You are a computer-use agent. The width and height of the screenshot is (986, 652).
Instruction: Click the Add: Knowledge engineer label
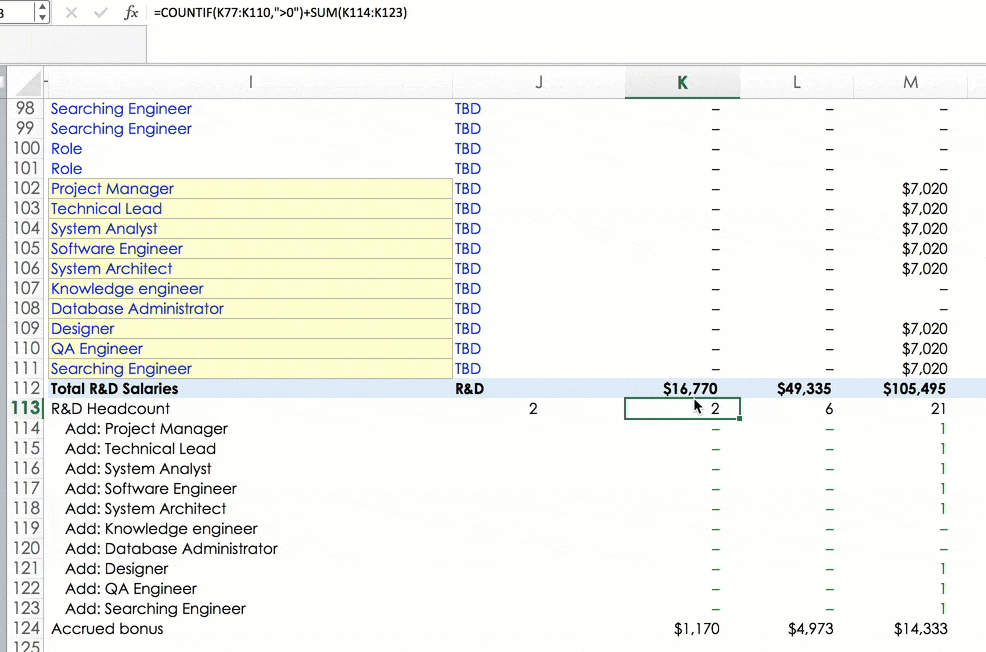[x=161, y=529]
